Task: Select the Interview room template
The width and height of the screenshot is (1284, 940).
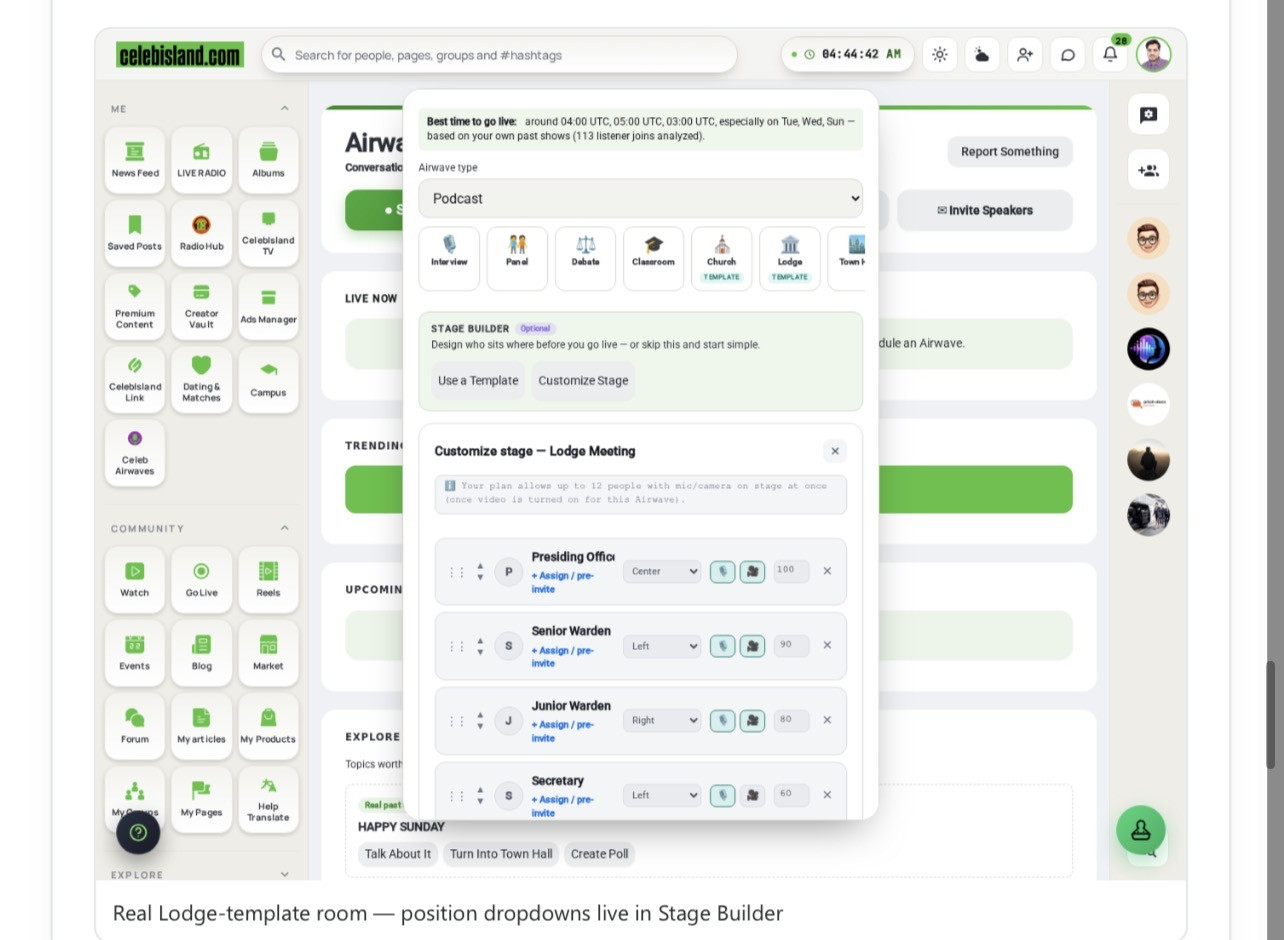Action: pyautogui.click(x=449, y=258)
